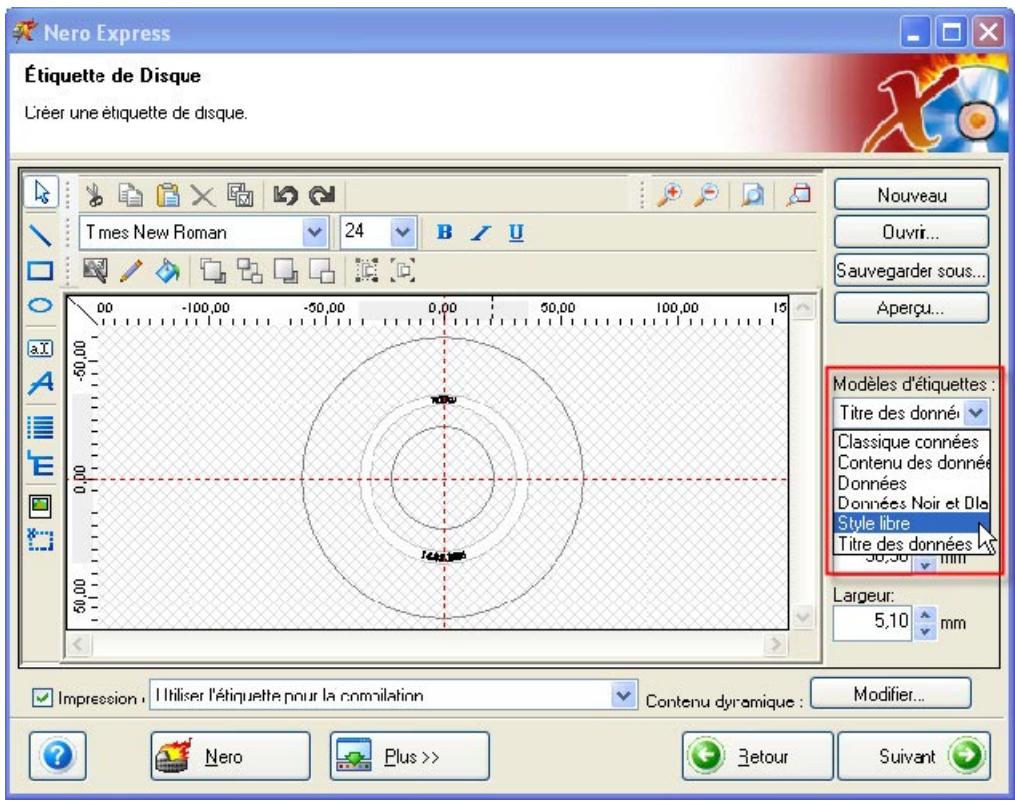The width and height of the screenshot is (1015, 801).
Task: Click the Bring to Front icon
Action: tap(212, 270)
